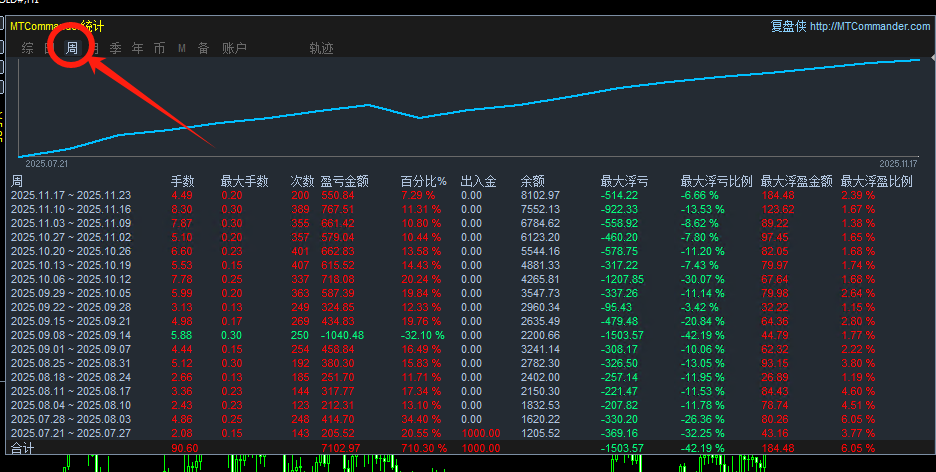Click the 最大浮盈比例 column header
Image resolution: width=936 pixels, height=472 pixels.
[x=876, y=181]
